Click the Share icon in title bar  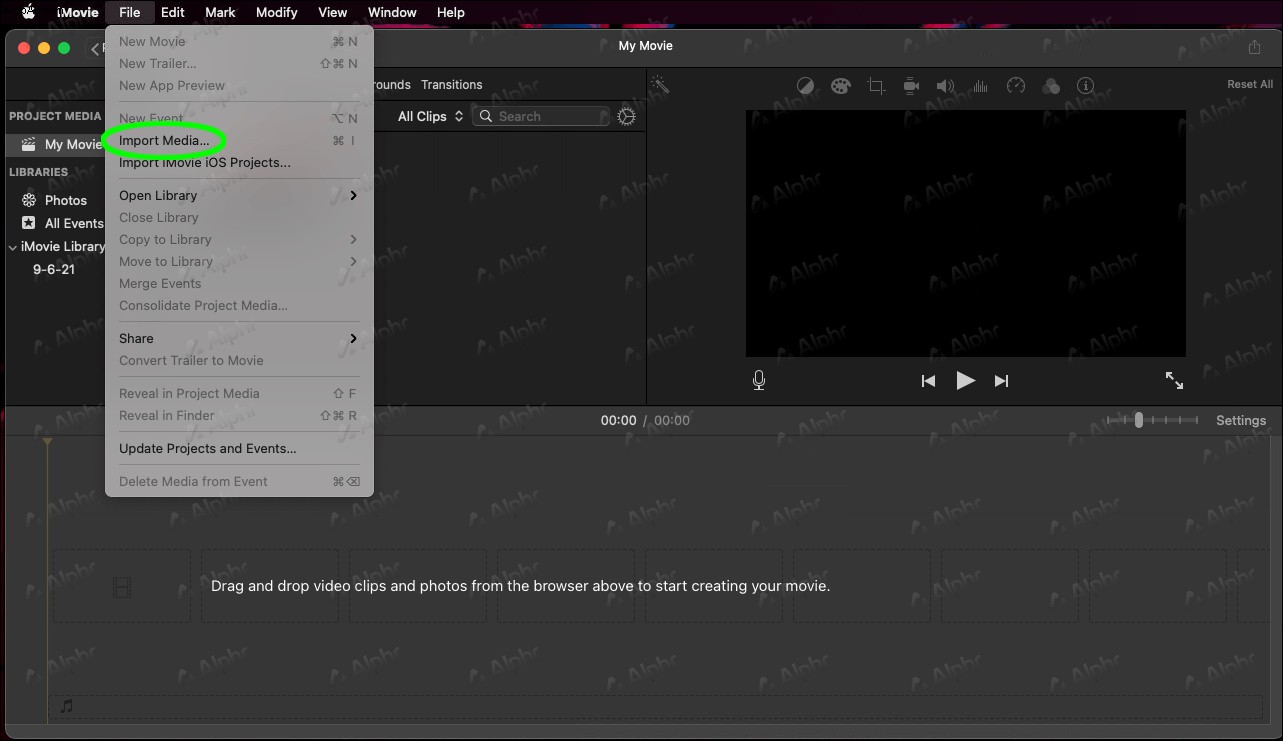coord(1255,47)
